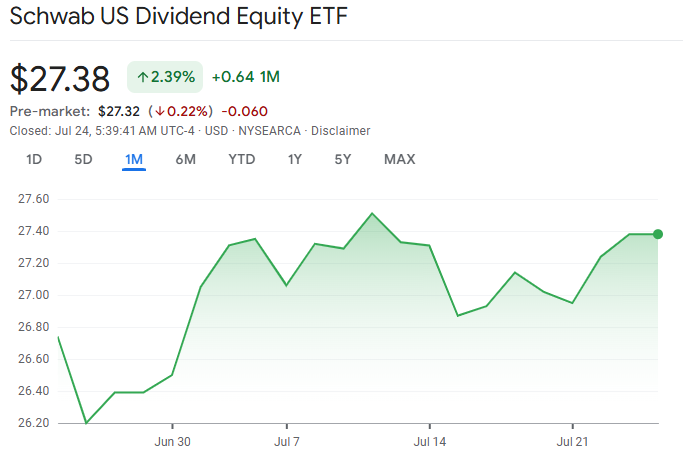Click the Closed: Jul 24 timestamp text
Viewport: 683px width, 457px height.
(102, 131)
